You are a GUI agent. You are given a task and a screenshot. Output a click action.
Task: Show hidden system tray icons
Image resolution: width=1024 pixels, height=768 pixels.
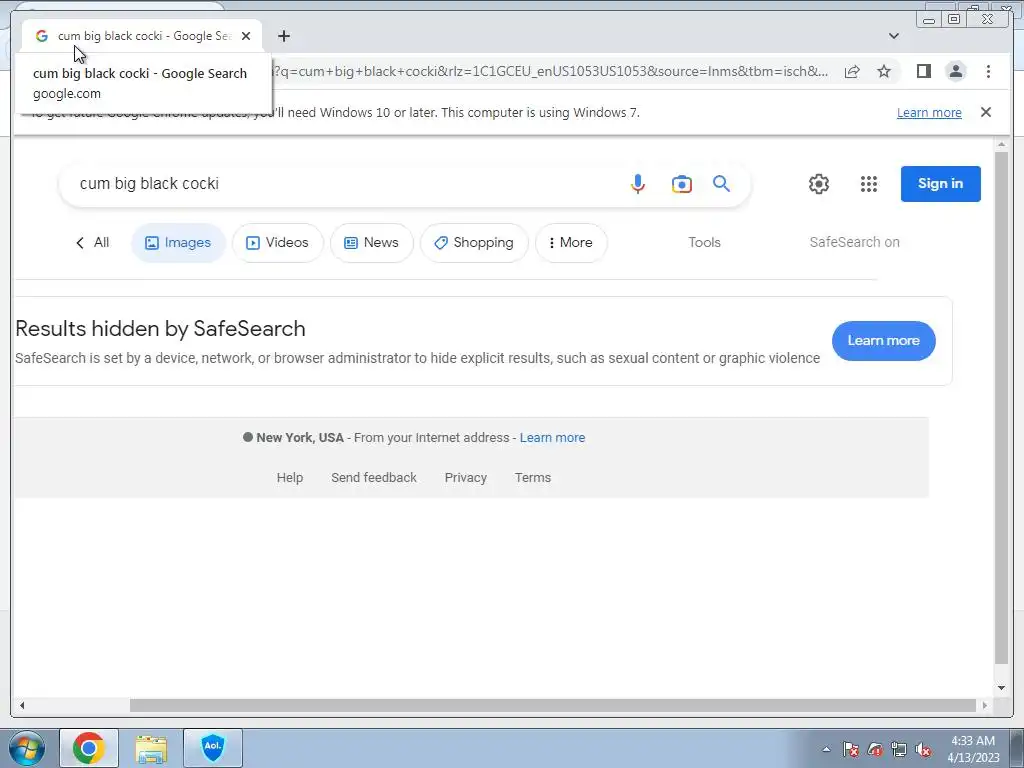pyautogui.click(x=826, y=749)
